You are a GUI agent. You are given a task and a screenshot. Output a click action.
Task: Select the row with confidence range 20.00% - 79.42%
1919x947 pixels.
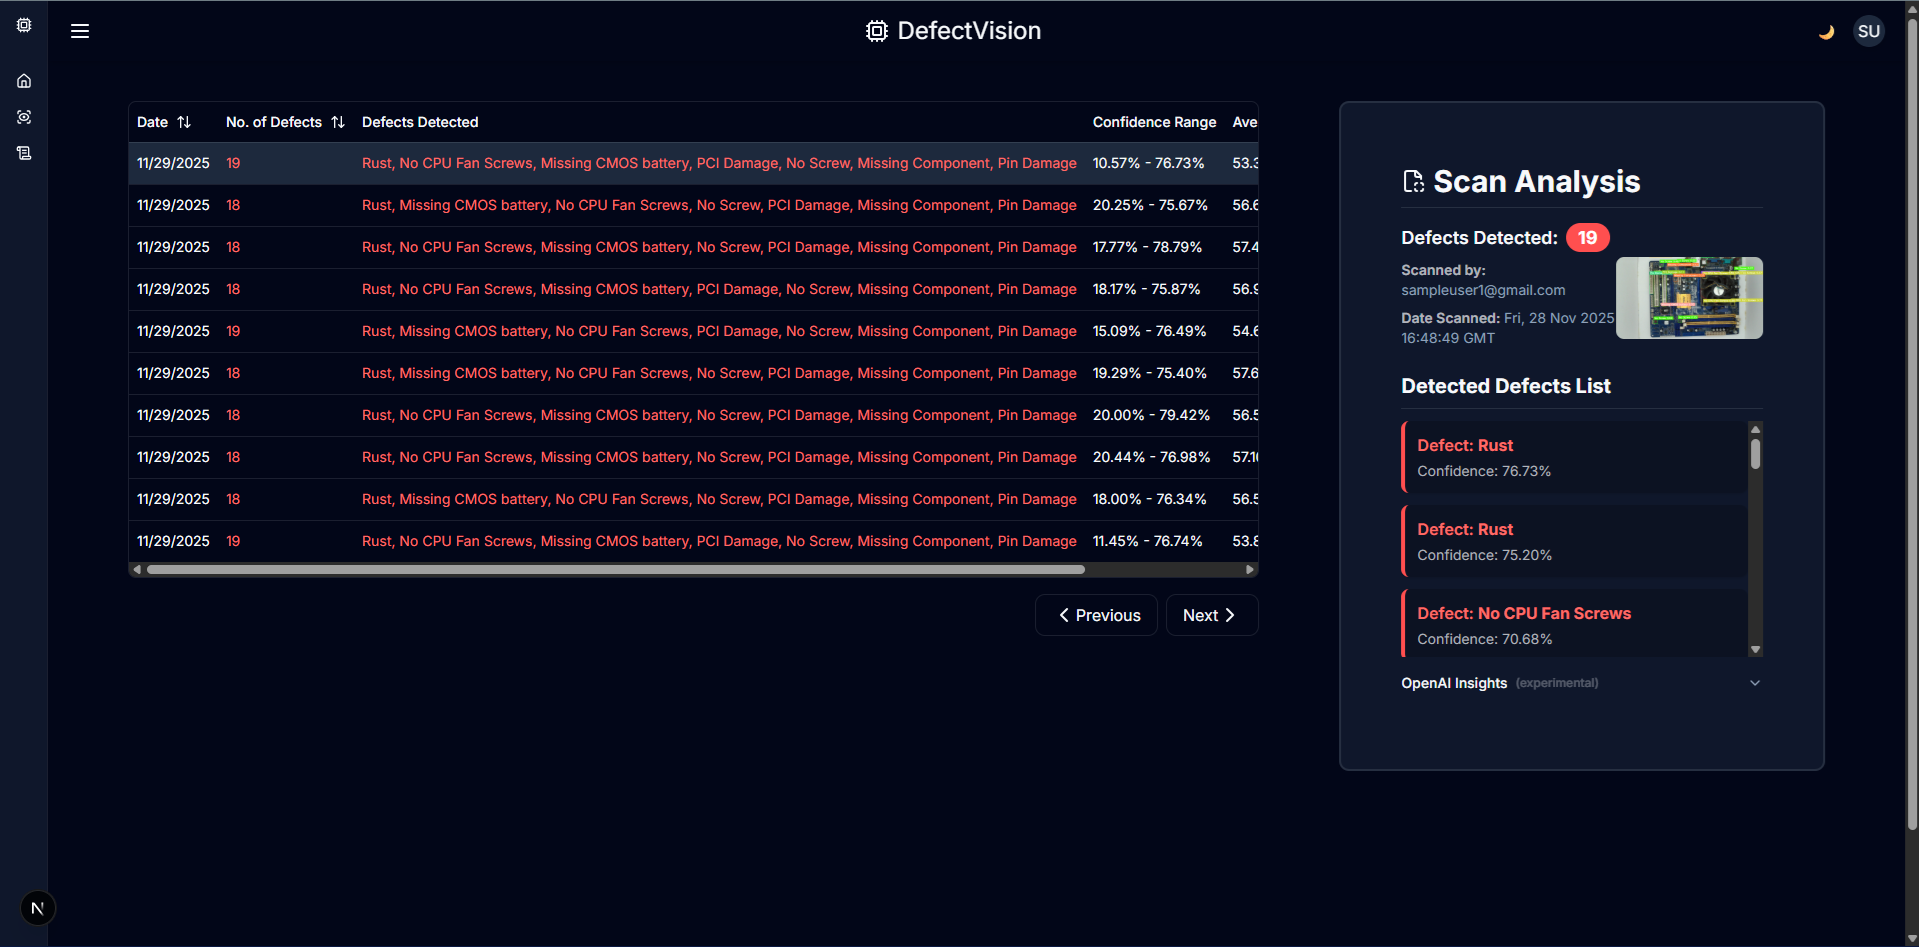coord(693,415)
